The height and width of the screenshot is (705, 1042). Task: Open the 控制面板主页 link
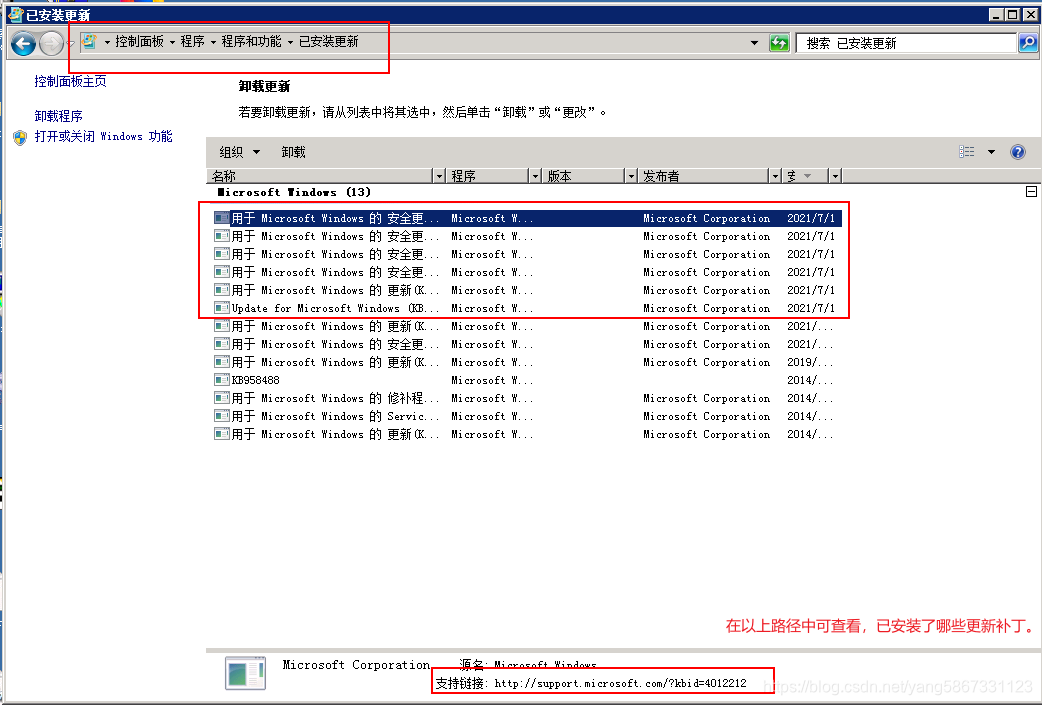pyautogui.click(x=70, y=81)
